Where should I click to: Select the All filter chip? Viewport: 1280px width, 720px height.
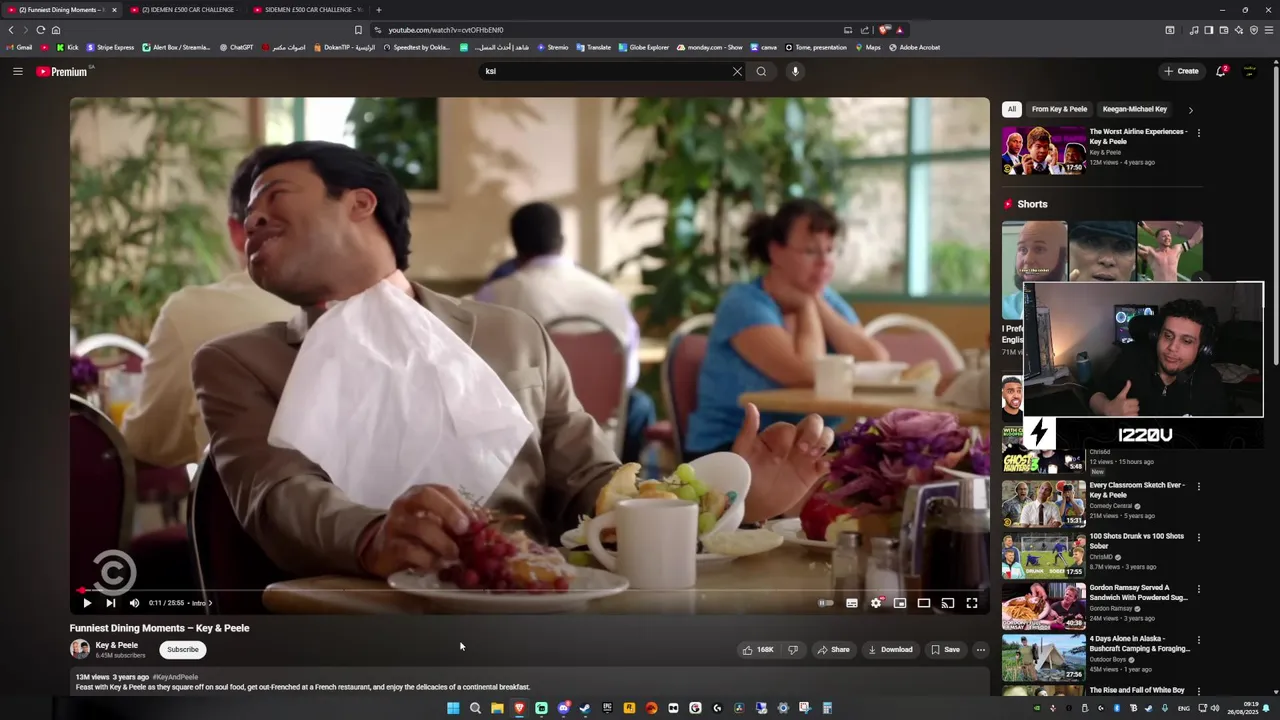1011,109
